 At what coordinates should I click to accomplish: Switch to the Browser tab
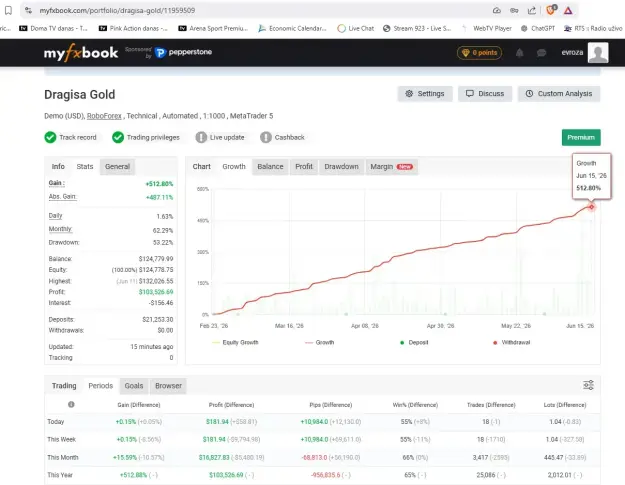[168, 386]
